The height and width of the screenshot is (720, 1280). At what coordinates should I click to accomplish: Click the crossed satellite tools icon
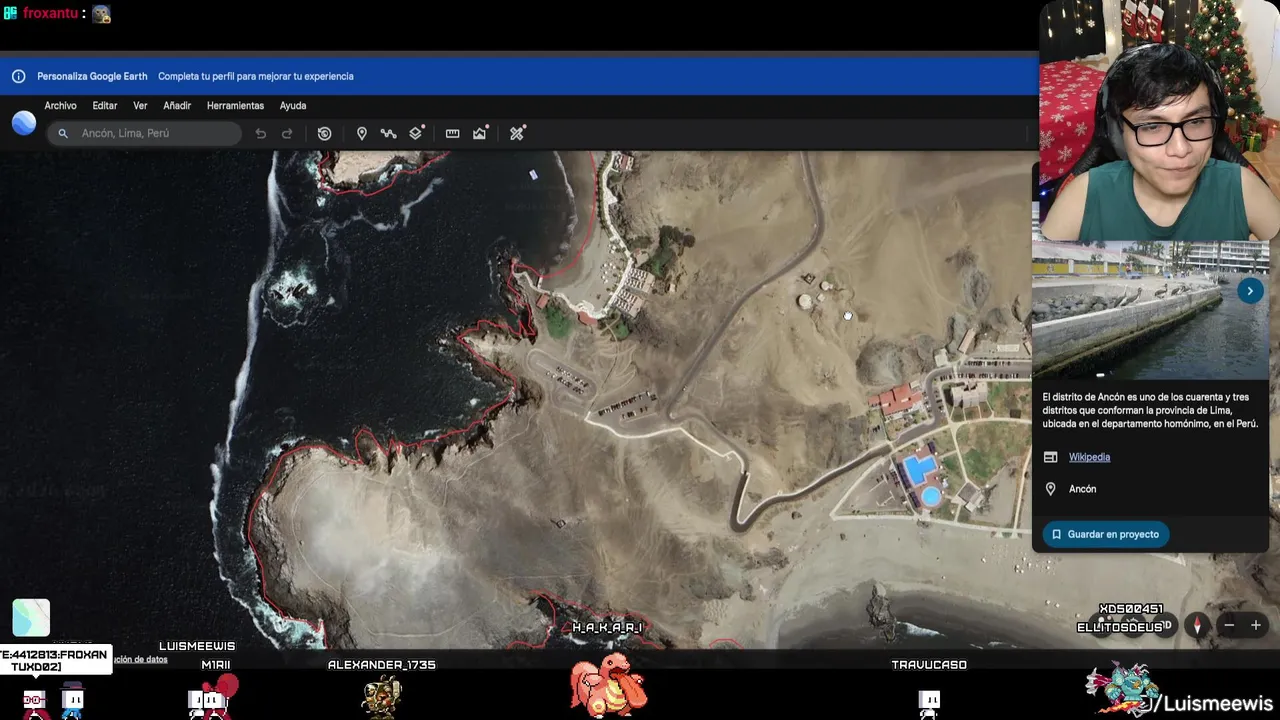[x=517, y=133]
